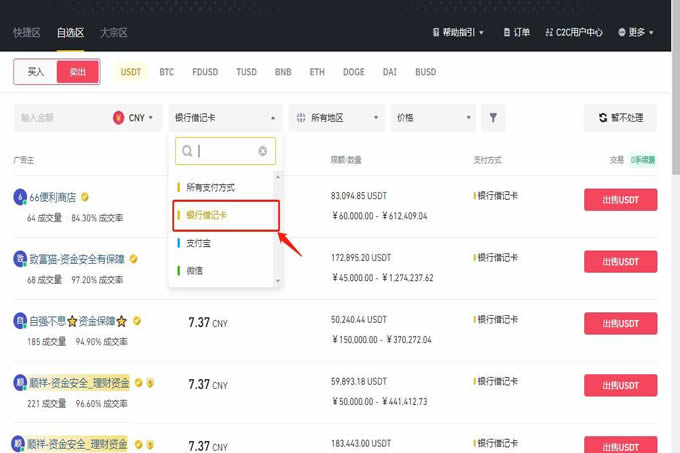Open advertiser 66便利商店 profile

click(52, 197)
